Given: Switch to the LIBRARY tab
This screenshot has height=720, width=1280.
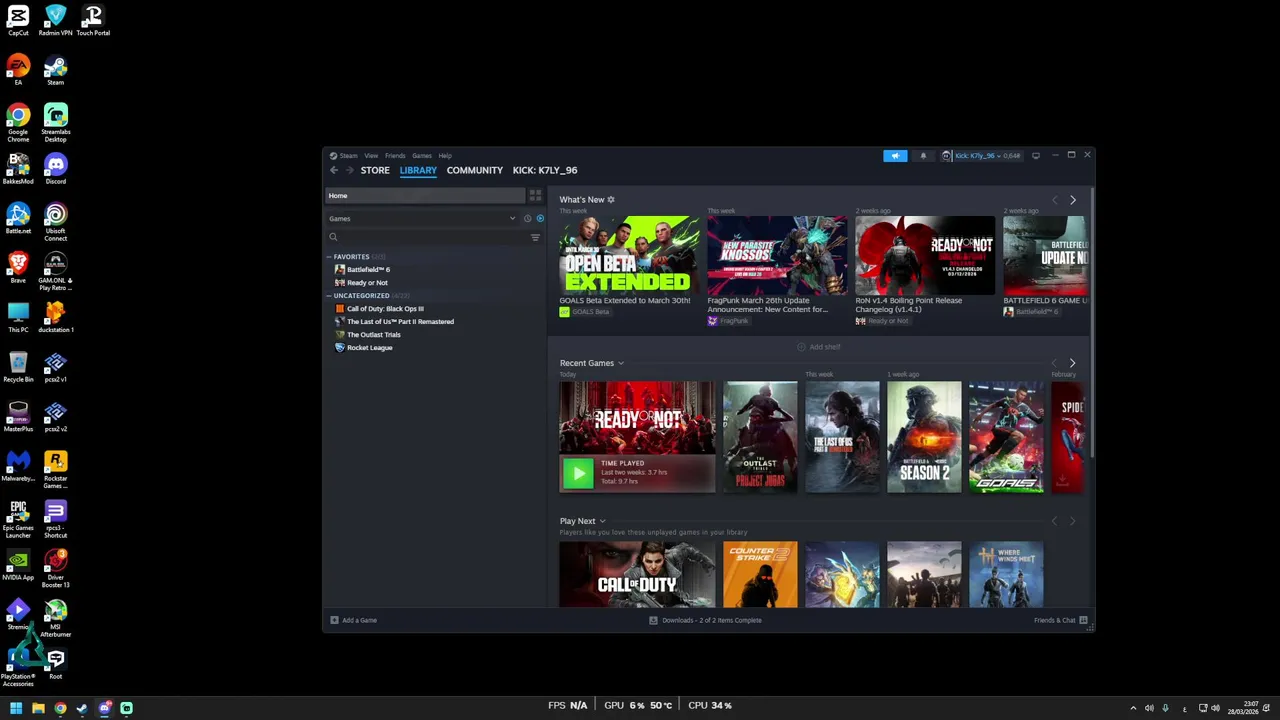Looking at the screenshot, I should pyautogui.click(x=418, y=170).
